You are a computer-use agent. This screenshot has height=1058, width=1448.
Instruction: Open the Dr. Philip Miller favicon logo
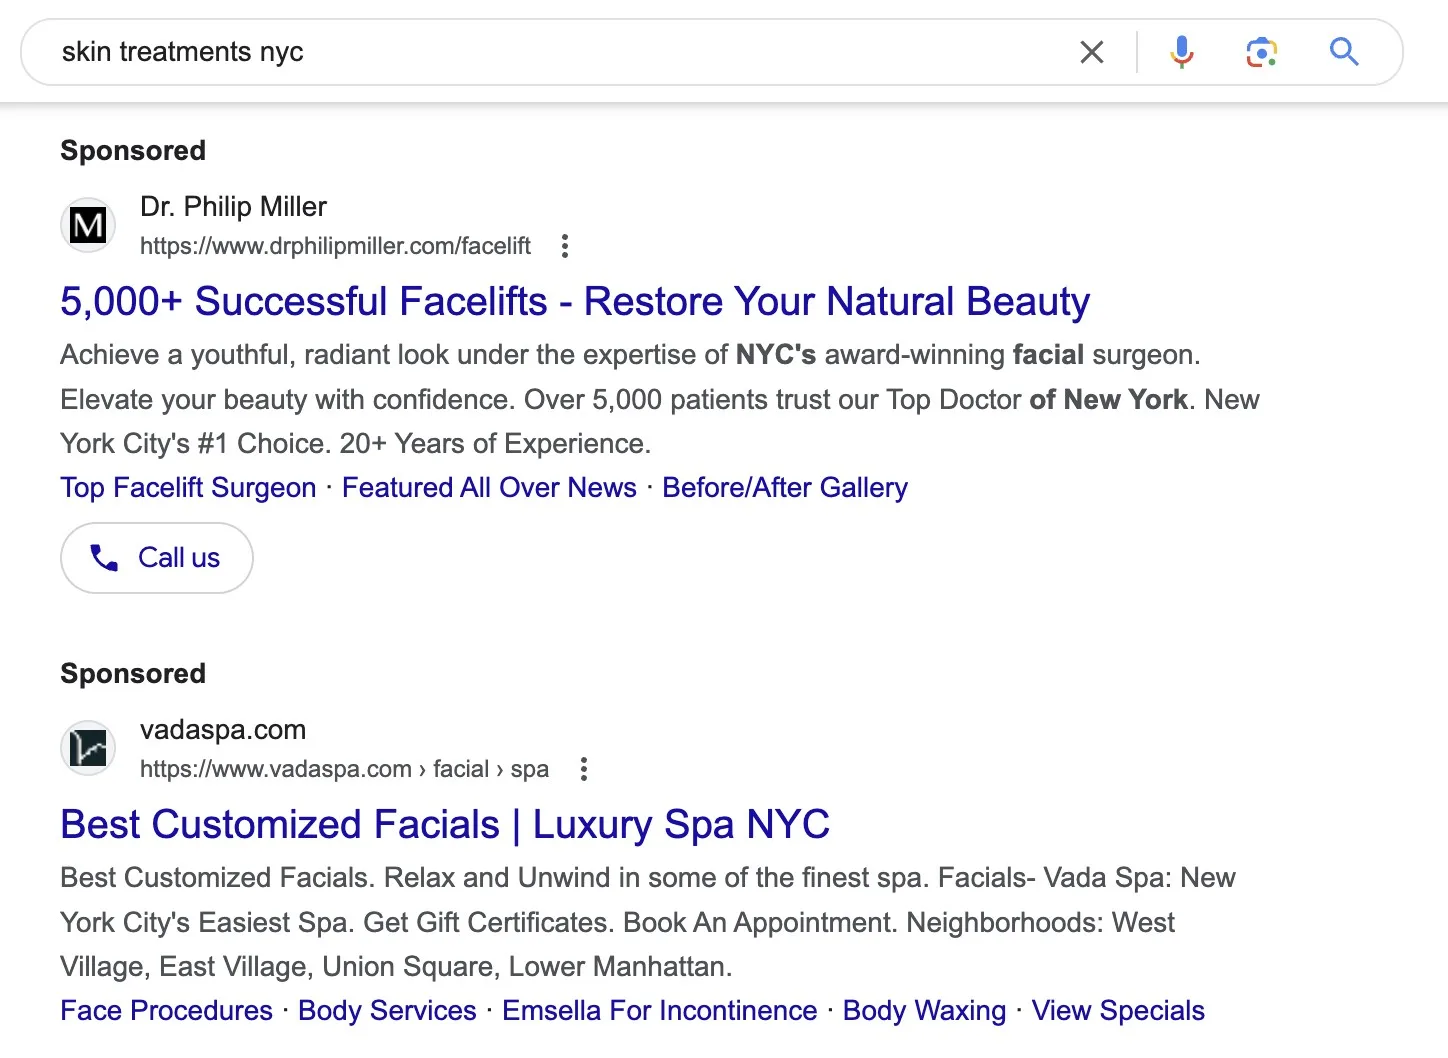88,225
